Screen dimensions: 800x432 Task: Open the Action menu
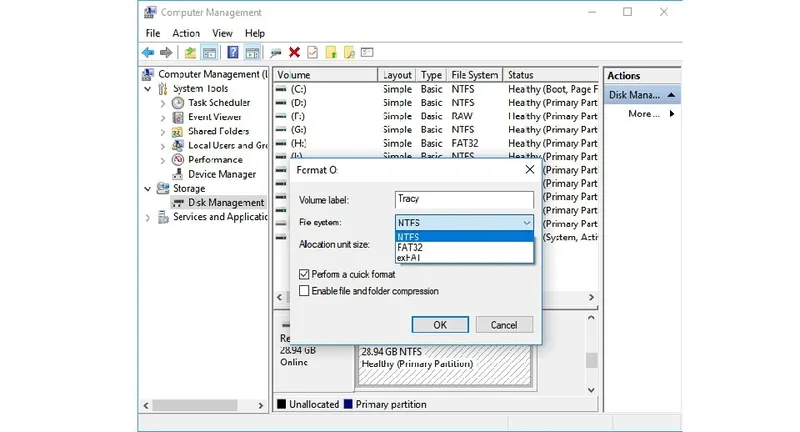point(186,33)
